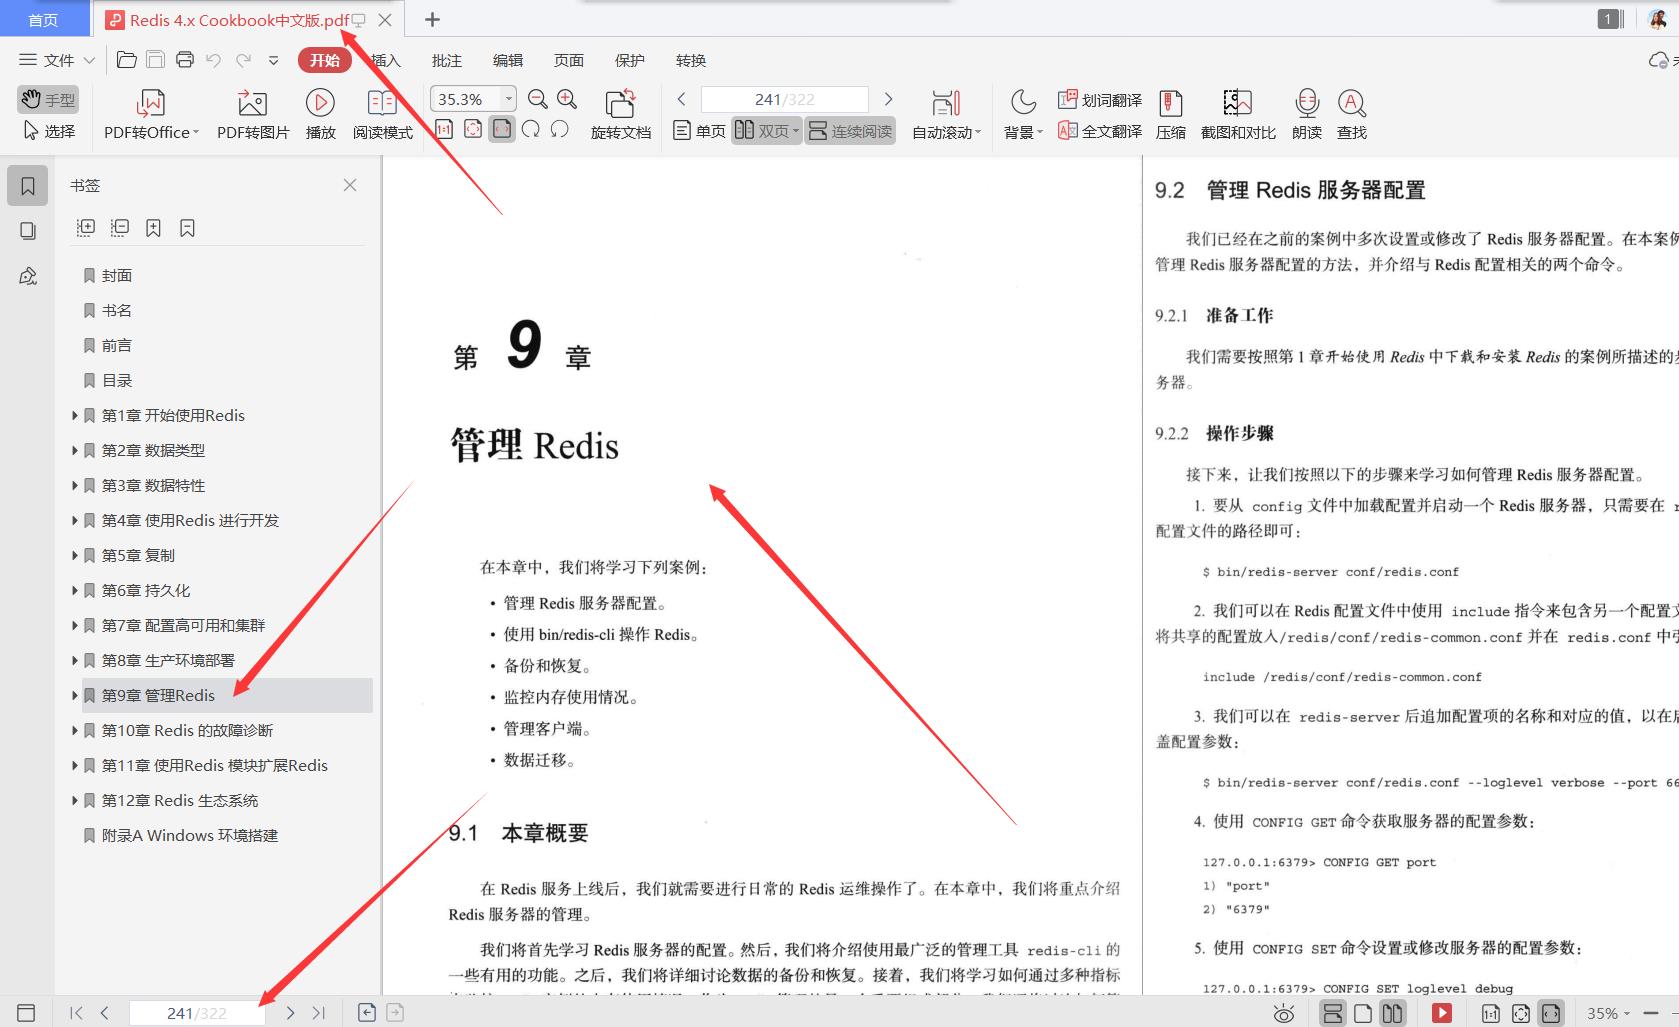The image size is (1679, 1027).
Task: Click the 压缩 compress icon
Action: pyautogui.click(x=1170, y=114)
